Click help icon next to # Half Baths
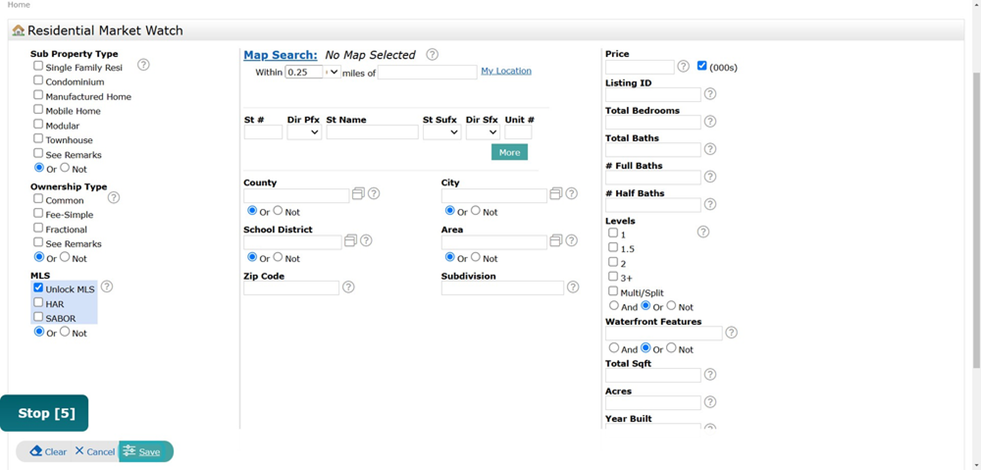The width and height of the screenshot is (981, 470). pos(710,204)
